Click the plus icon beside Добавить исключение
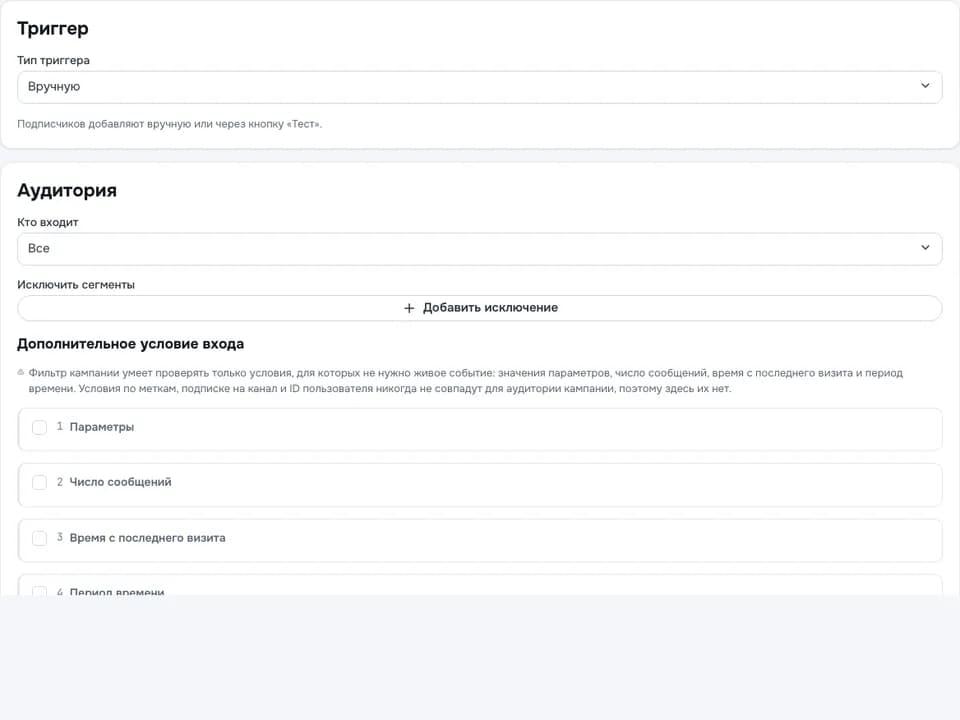 pyautogui.click(x=409, y=308)
